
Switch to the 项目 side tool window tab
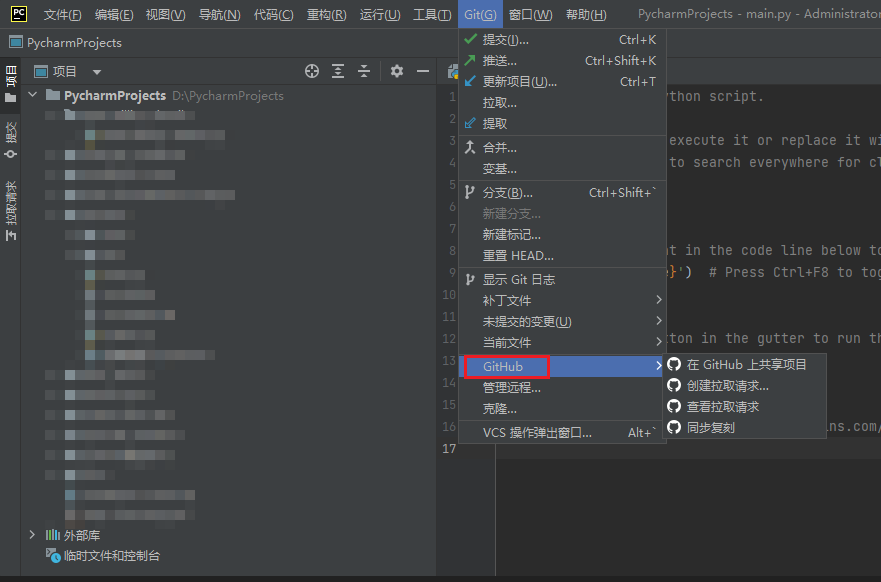pyautogui.click(x=11, y=84)
